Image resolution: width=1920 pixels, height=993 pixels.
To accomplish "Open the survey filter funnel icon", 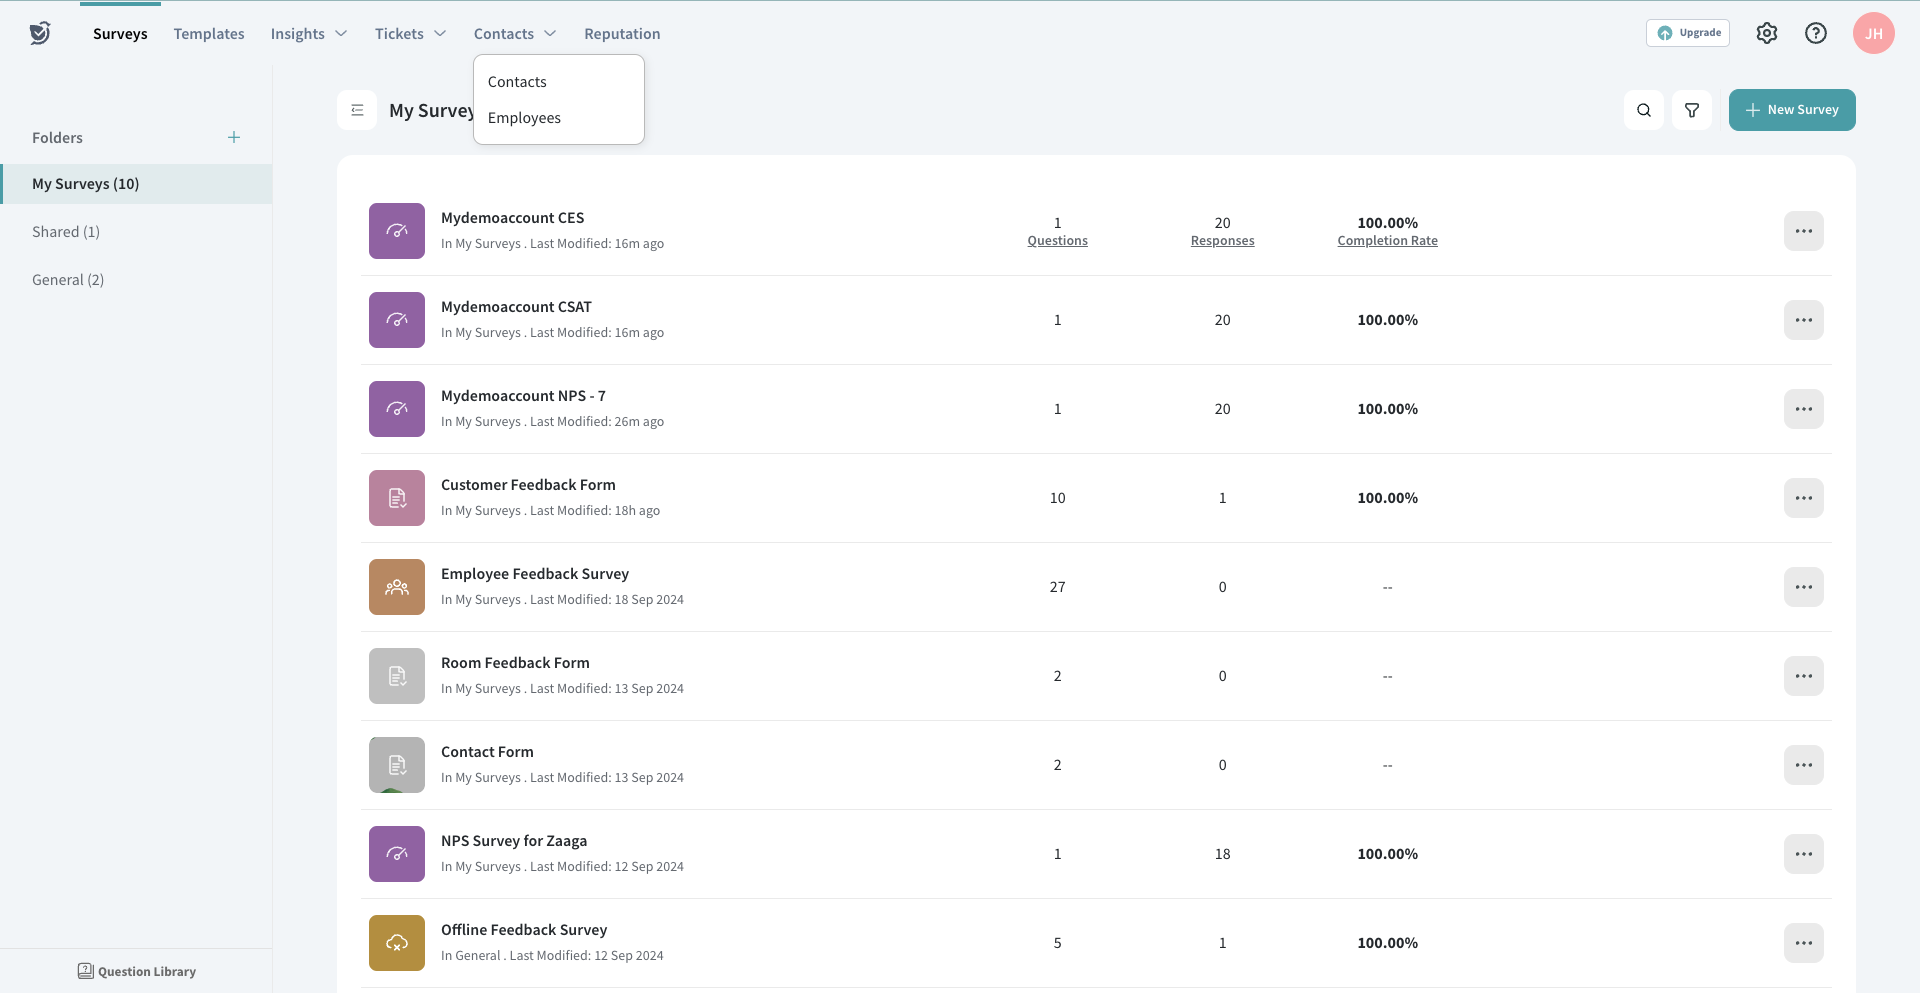I will [1691, 110].
